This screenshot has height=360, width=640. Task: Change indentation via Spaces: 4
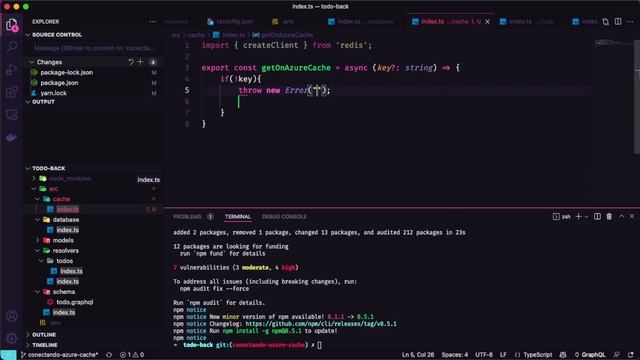pos(455,355)
